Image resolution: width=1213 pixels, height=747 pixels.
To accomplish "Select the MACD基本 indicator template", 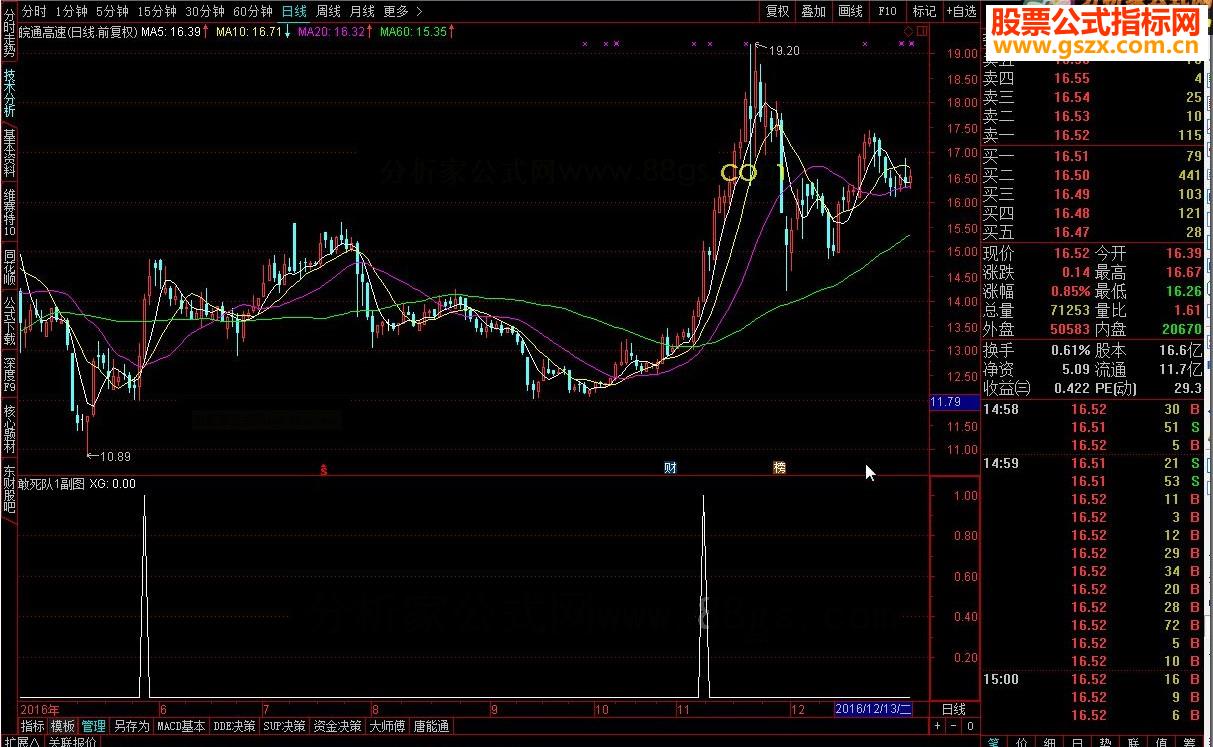I will [181, 726].
